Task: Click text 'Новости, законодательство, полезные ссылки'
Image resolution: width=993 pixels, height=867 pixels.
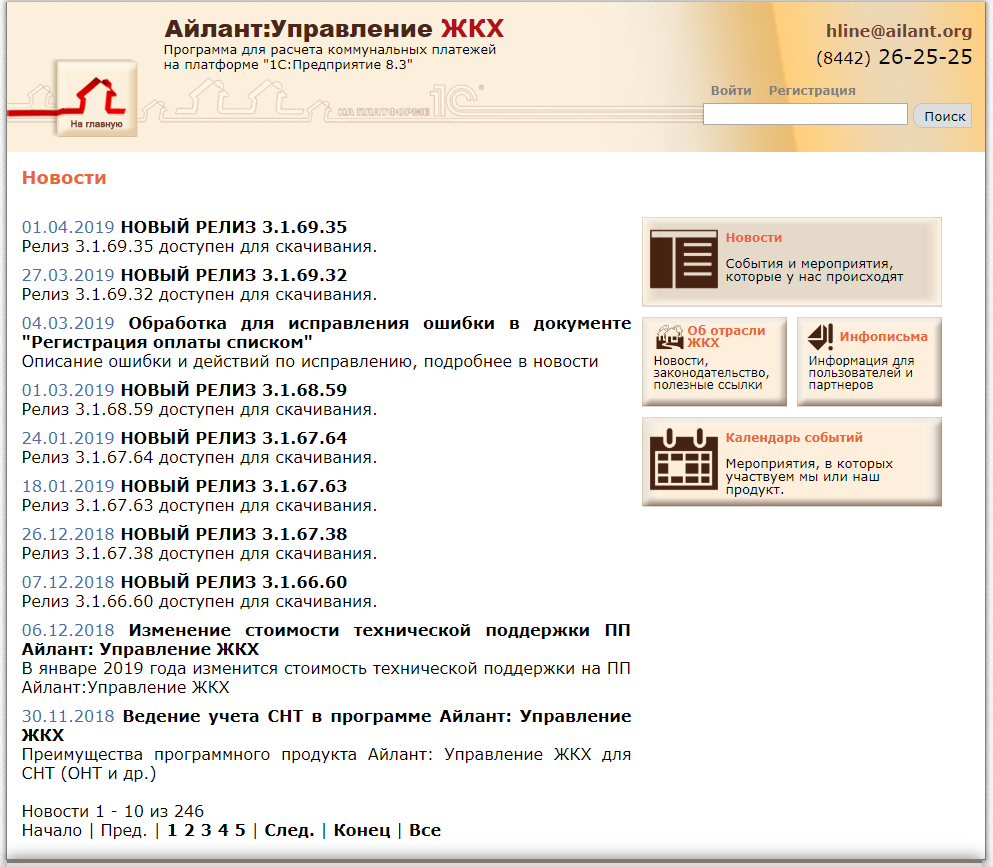Action: click(x=711, y=372)
